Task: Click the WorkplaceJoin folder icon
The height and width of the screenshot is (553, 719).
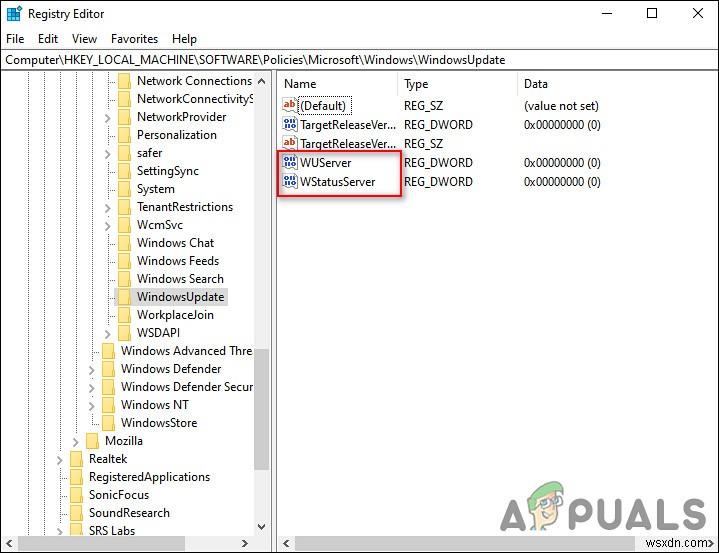Action: pos(124,315)
